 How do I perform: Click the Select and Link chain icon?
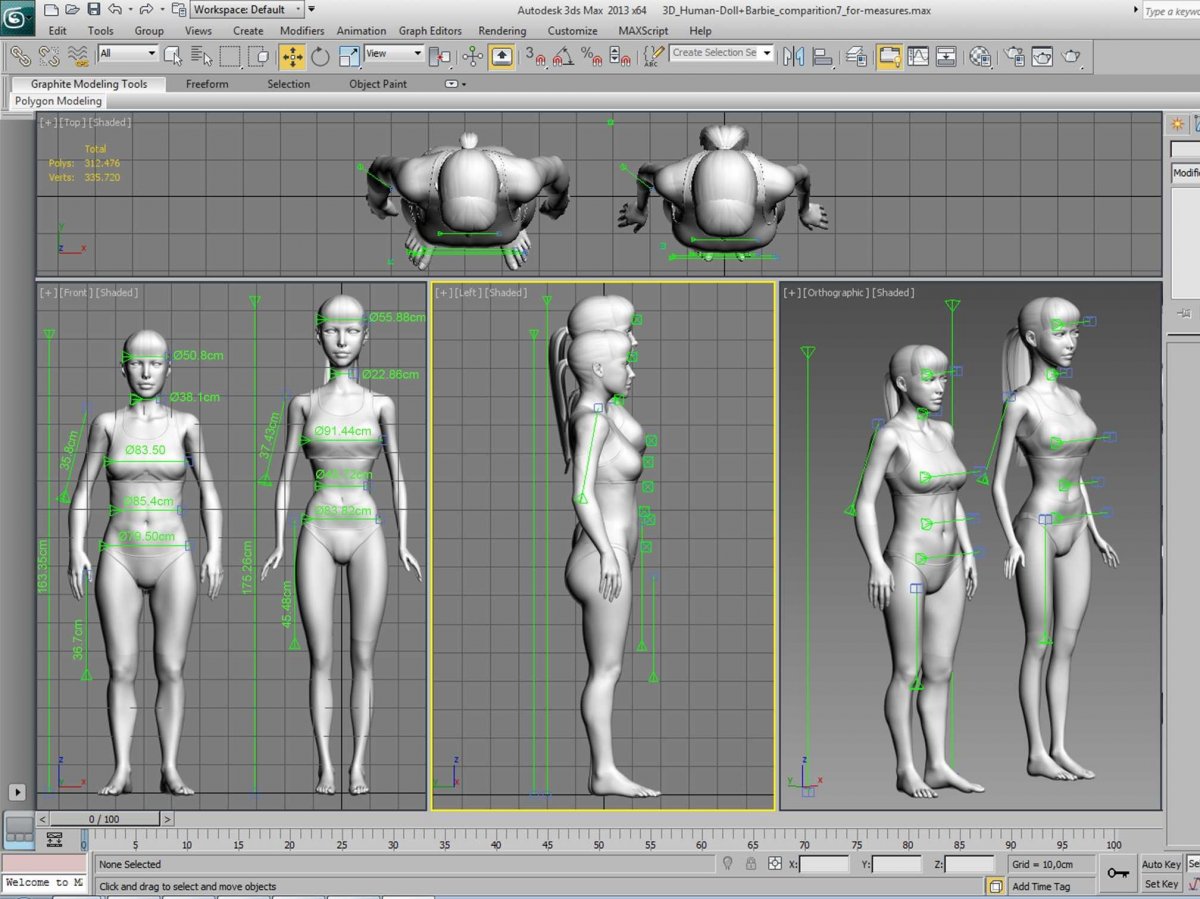[20, 56]
